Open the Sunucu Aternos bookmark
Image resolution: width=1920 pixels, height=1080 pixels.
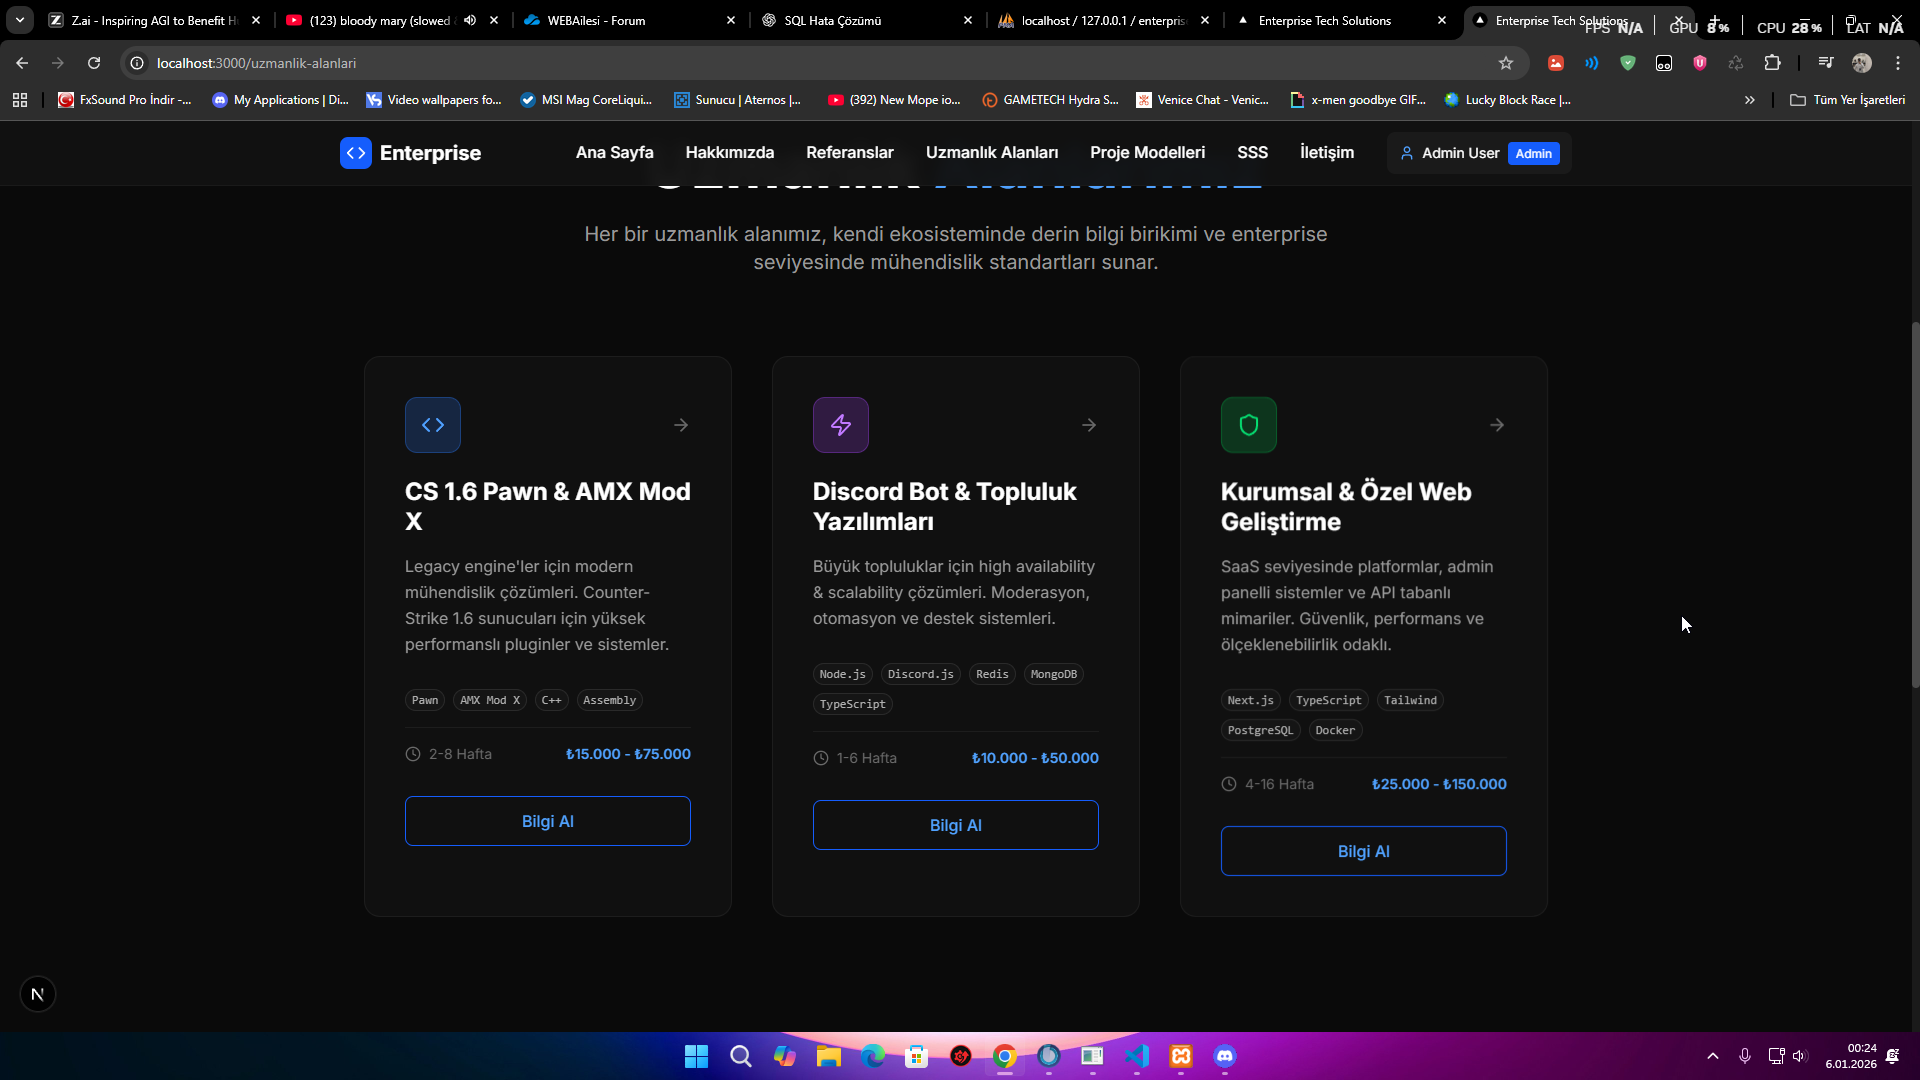(738, 100)
